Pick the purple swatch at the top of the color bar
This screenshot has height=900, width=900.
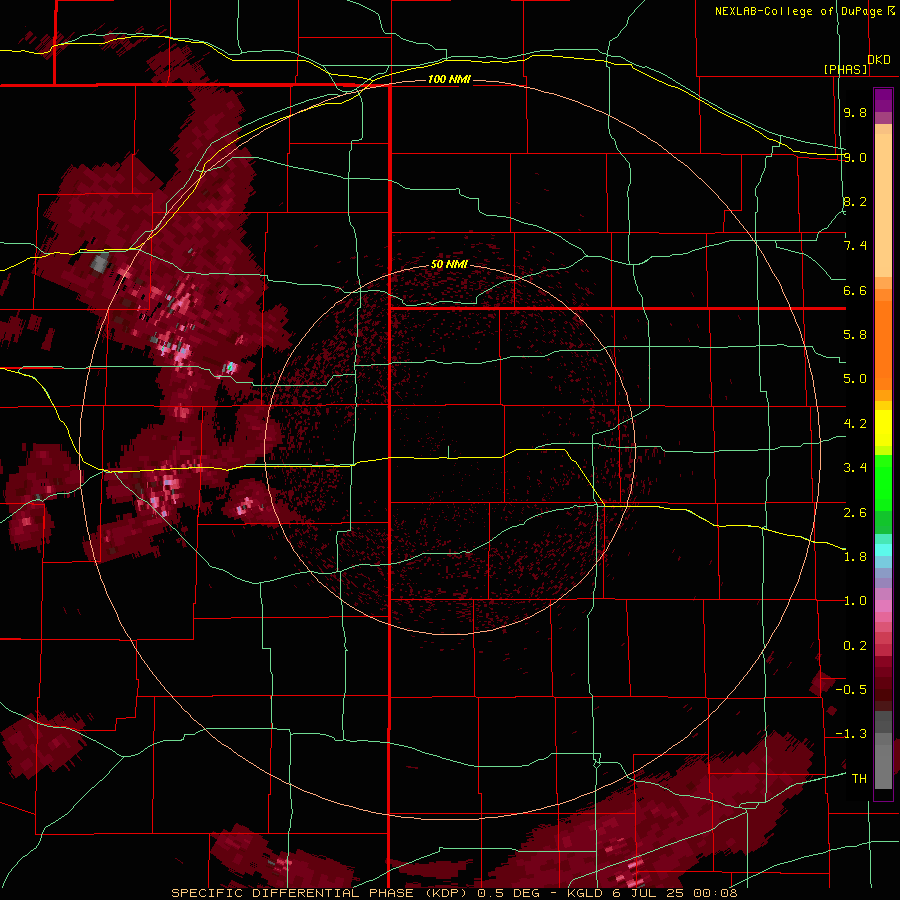point(883,100)
